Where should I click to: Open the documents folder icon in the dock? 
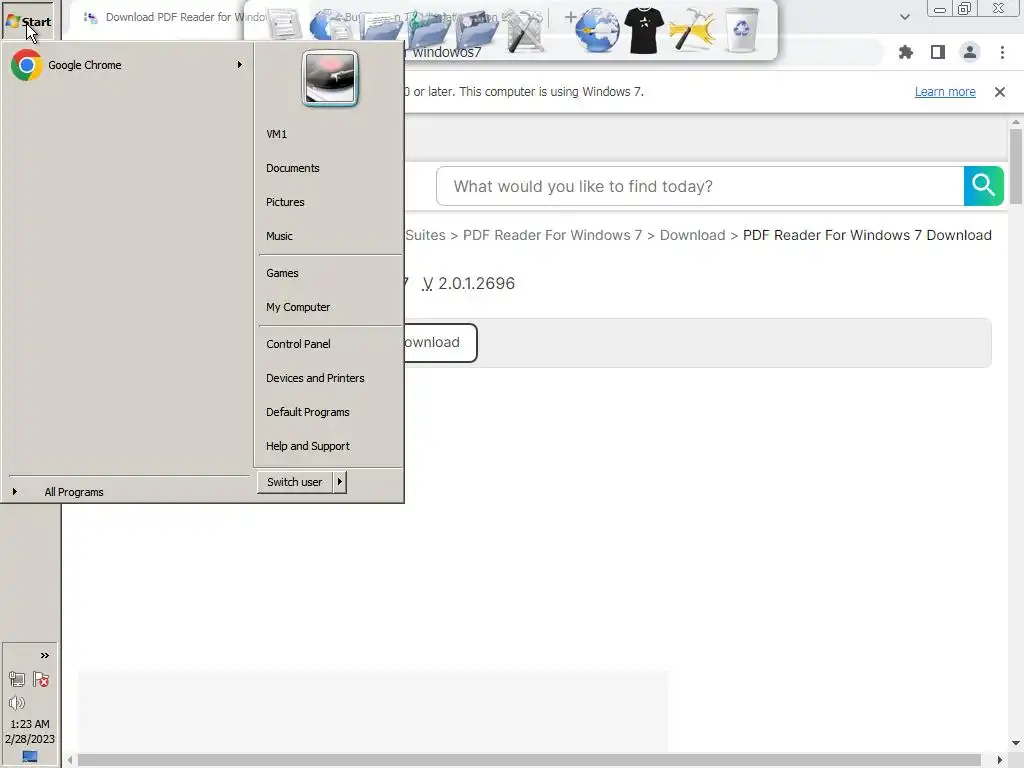(x=381, y=29)
